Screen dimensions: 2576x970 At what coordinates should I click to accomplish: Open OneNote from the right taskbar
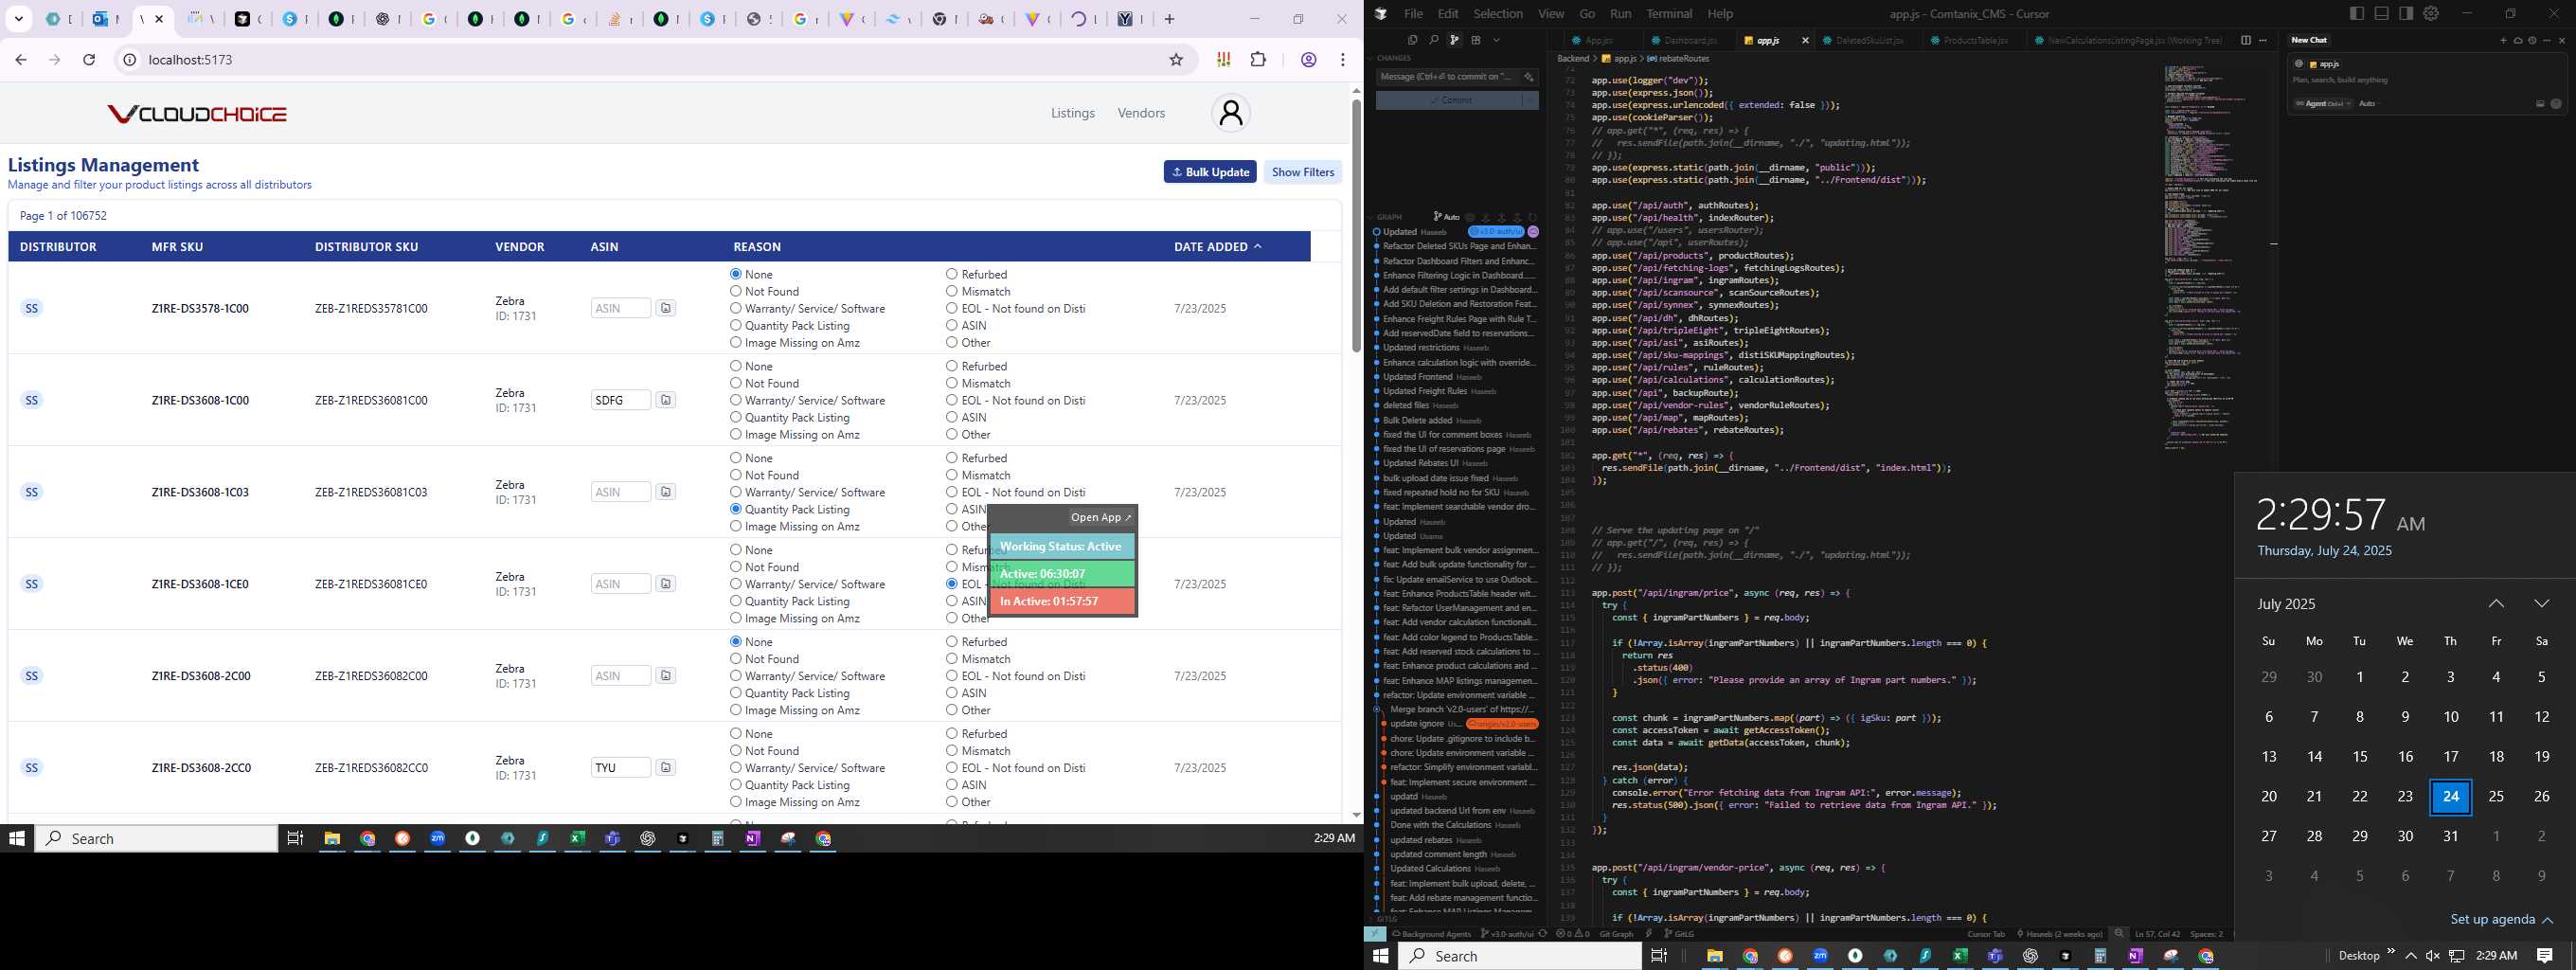pyautogui.click(x=2135, y=956)
